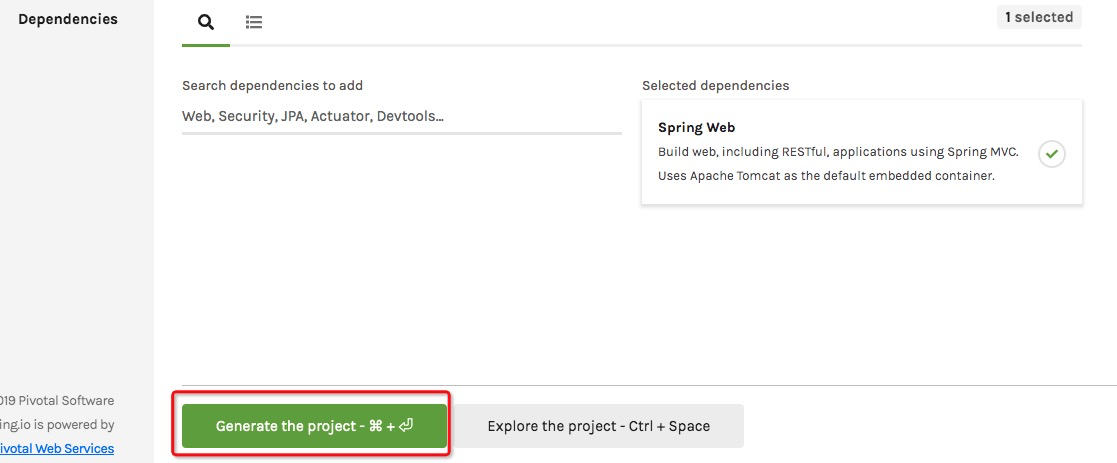Focus the search dependencies input field

point(402,116)
